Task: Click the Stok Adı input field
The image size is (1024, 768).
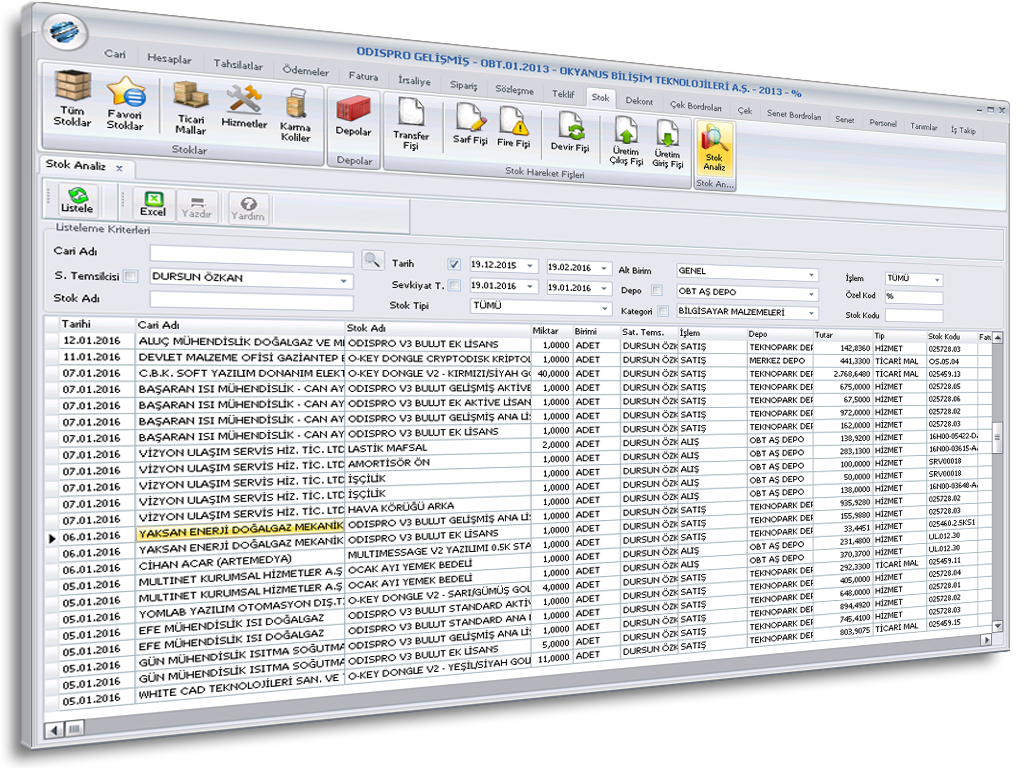Action: coord(251,302)
